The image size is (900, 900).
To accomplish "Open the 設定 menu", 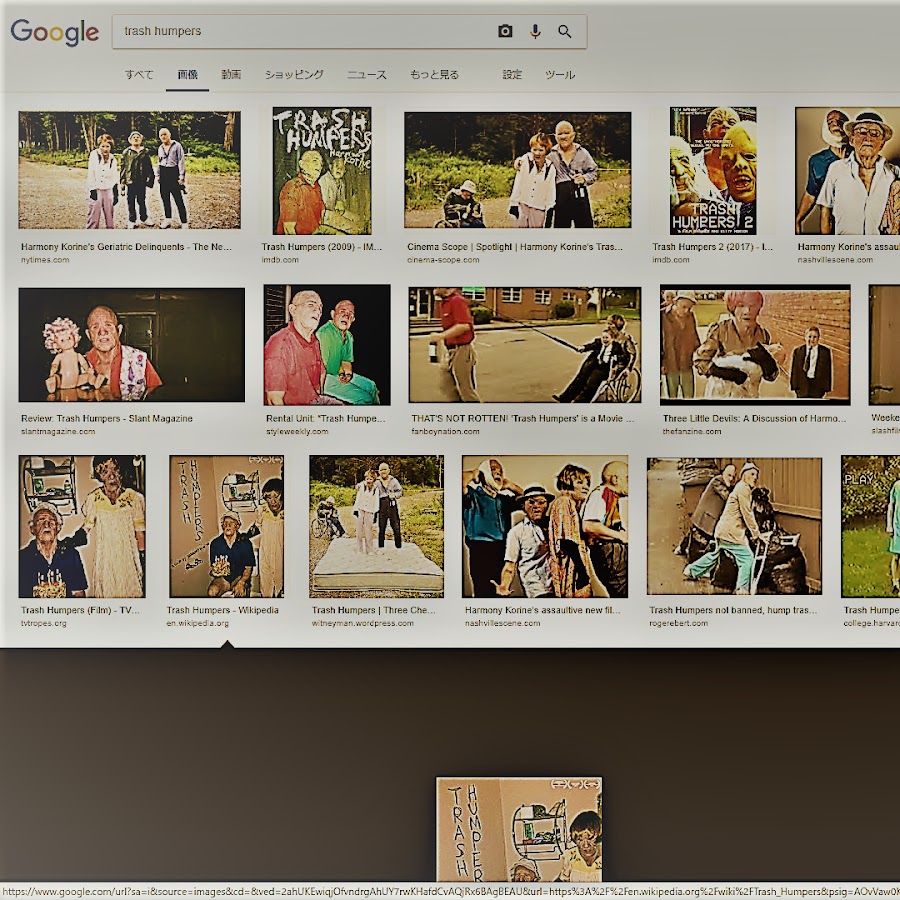I will 512,74.
